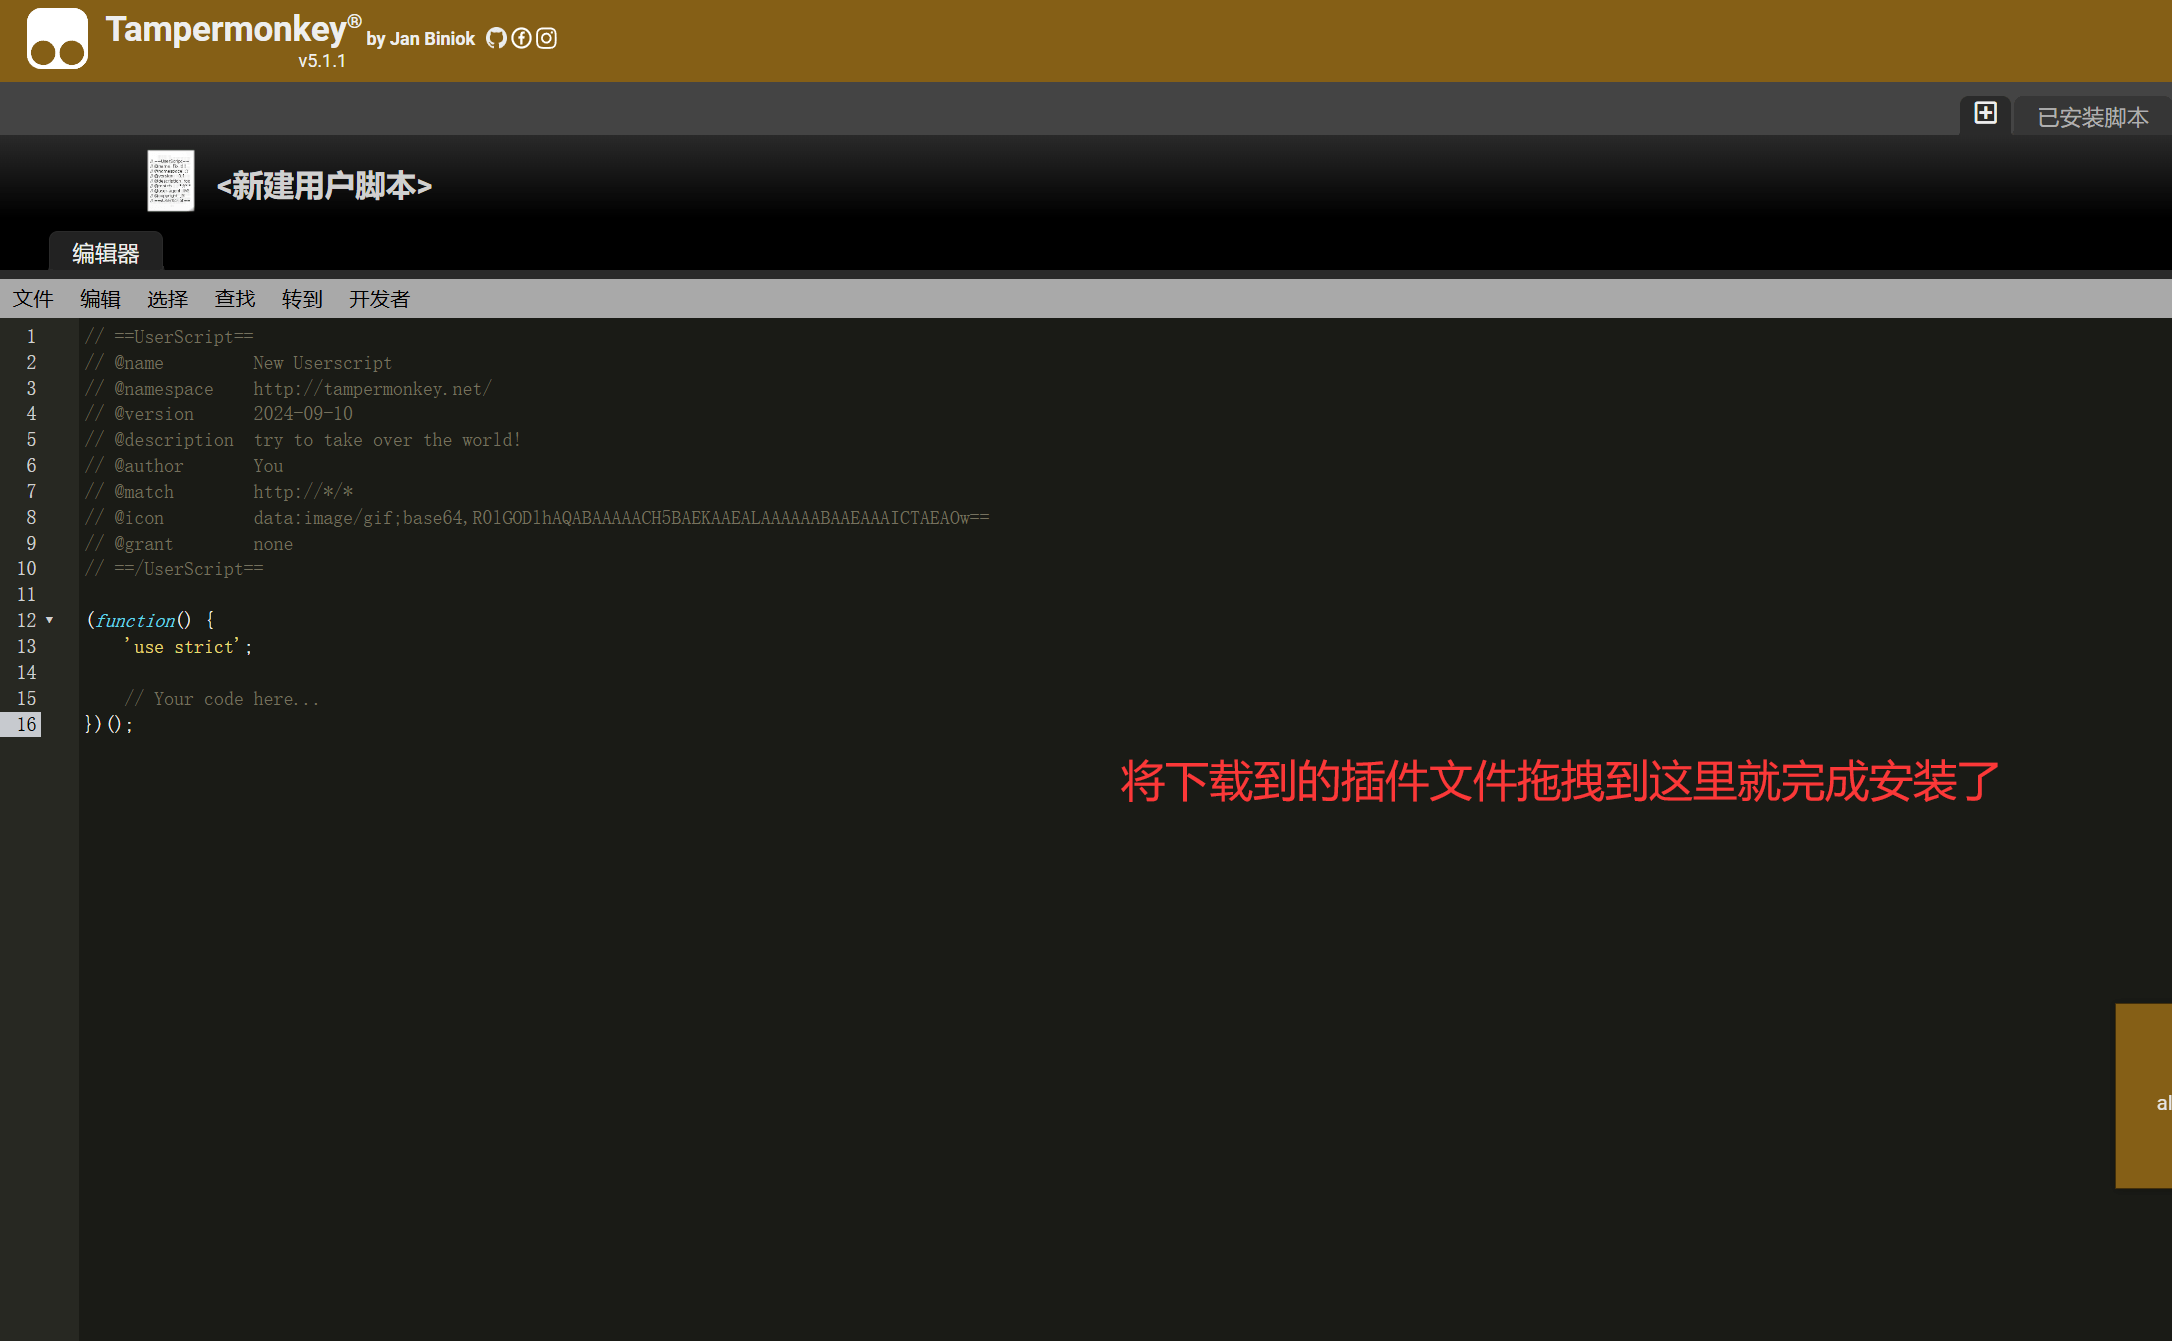Click the Facebook icon in the header
Screen dimensions: 2172x1341
521,38
